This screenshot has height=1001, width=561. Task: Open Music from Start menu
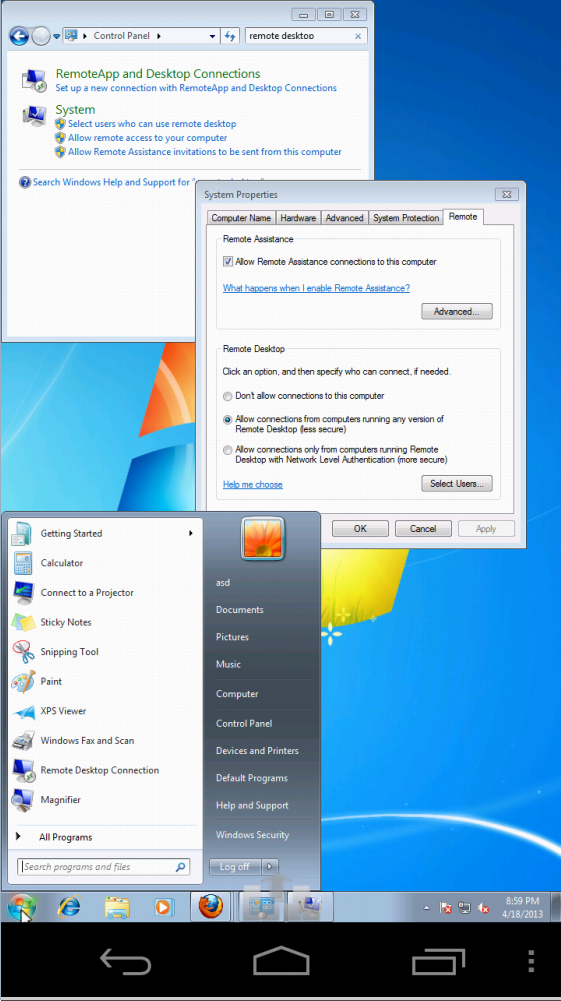coord(228,665)
